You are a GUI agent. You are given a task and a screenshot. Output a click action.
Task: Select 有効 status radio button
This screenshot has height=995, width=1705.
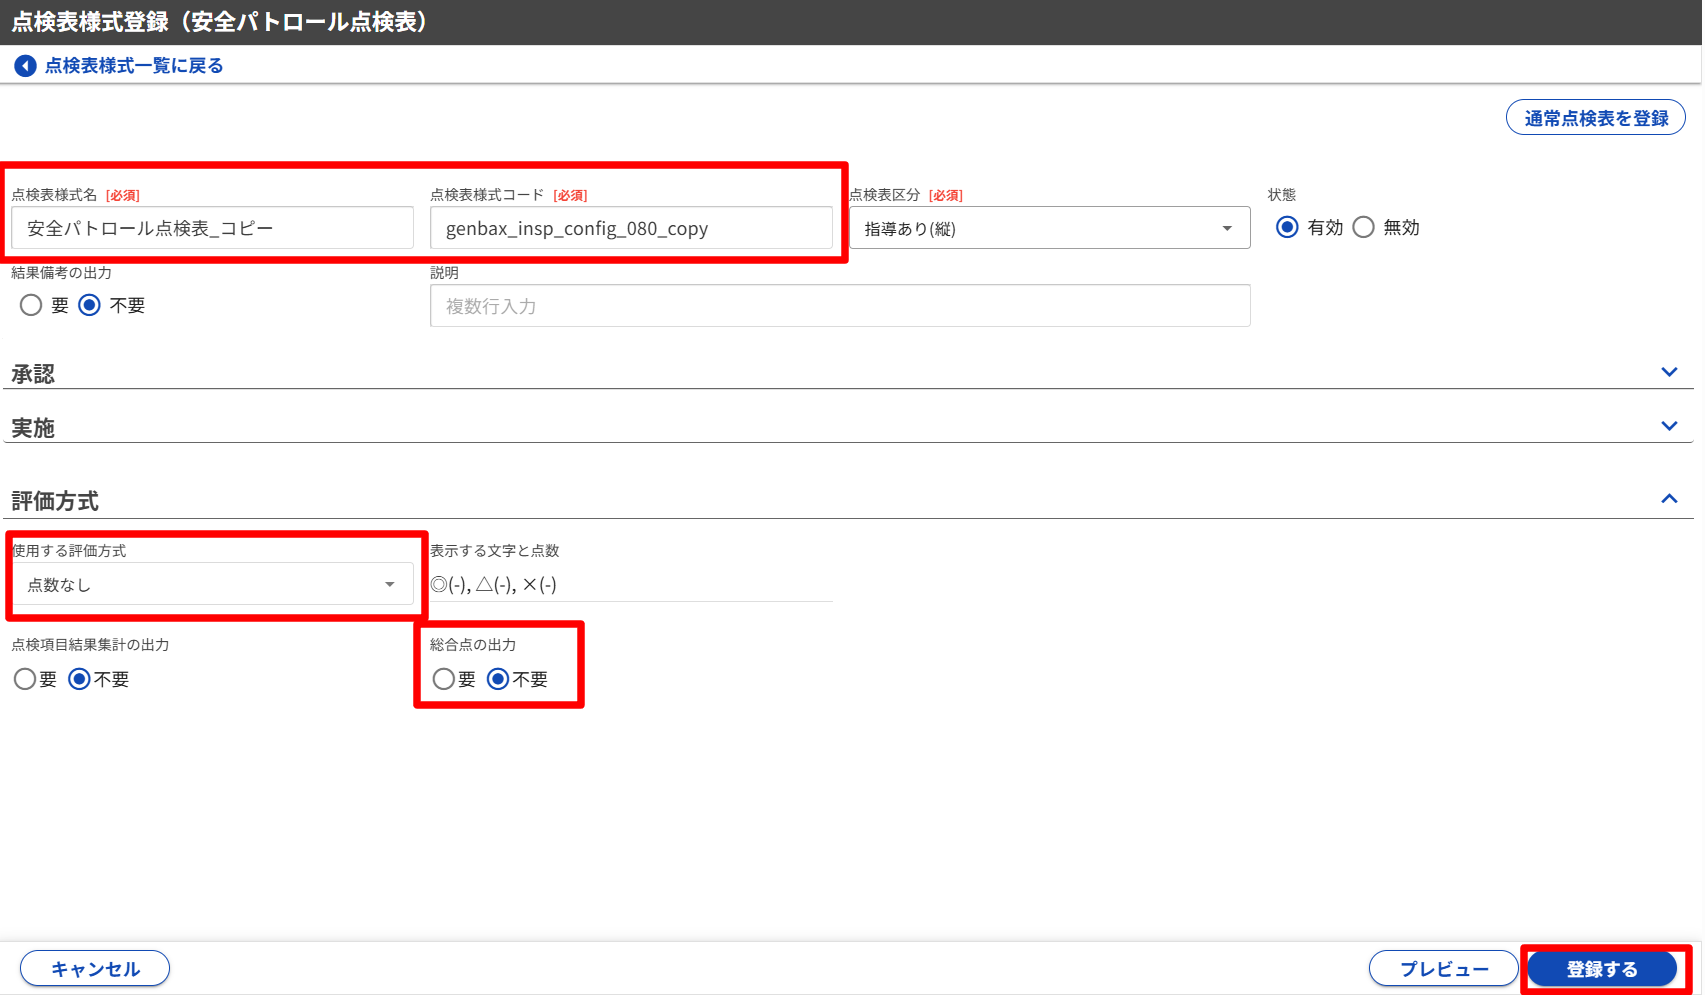(x=1288, y=227)
